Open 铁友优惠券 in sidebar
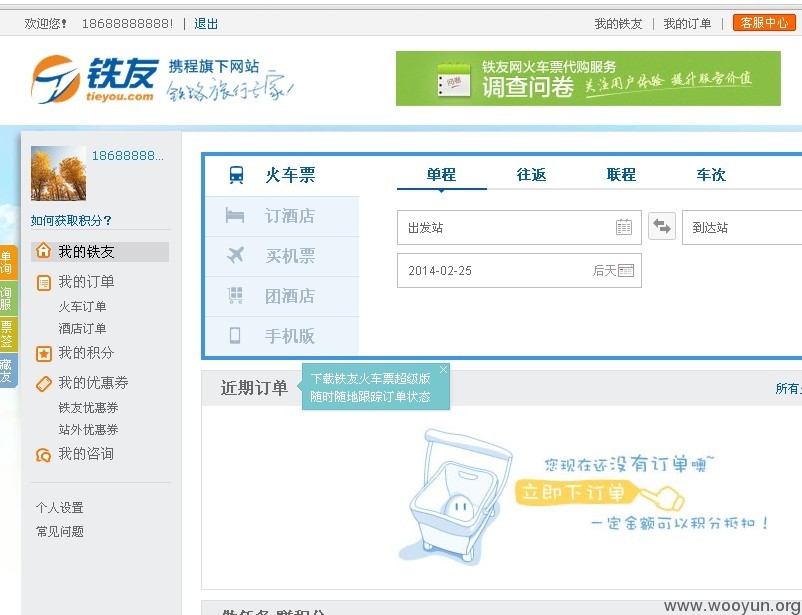The image size is (802, 615). [x=88, y=408]
